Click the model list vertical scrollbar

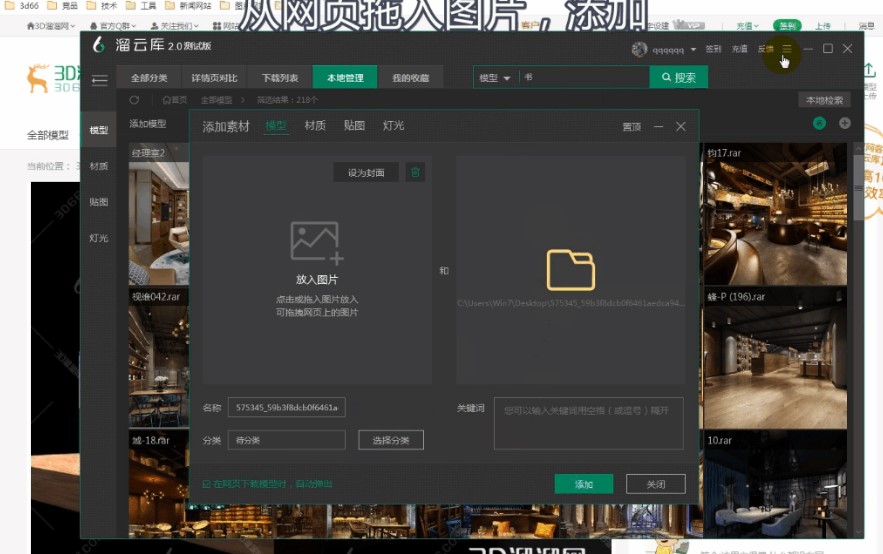pyautogui.click(x=858, y=186)
